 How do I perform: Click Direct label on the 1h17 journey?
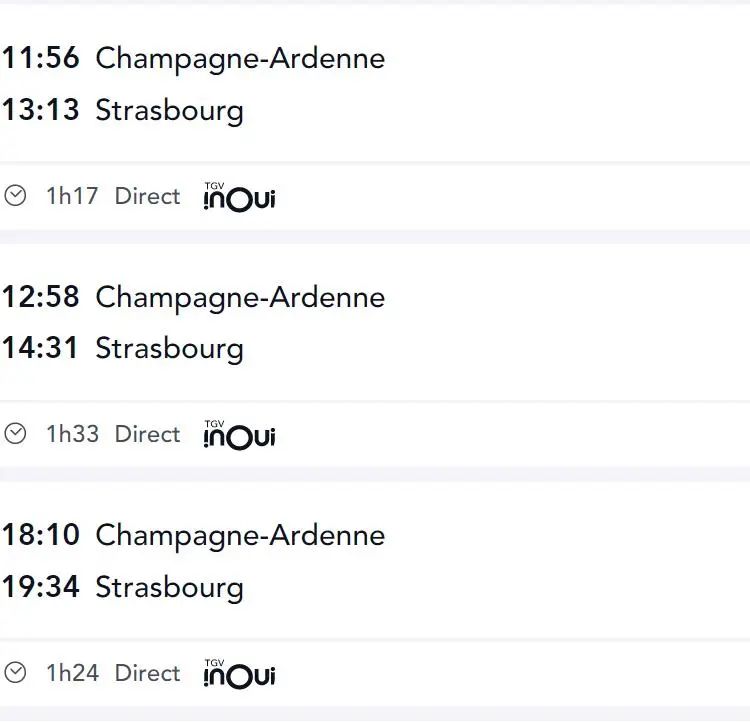click(147, 196)
